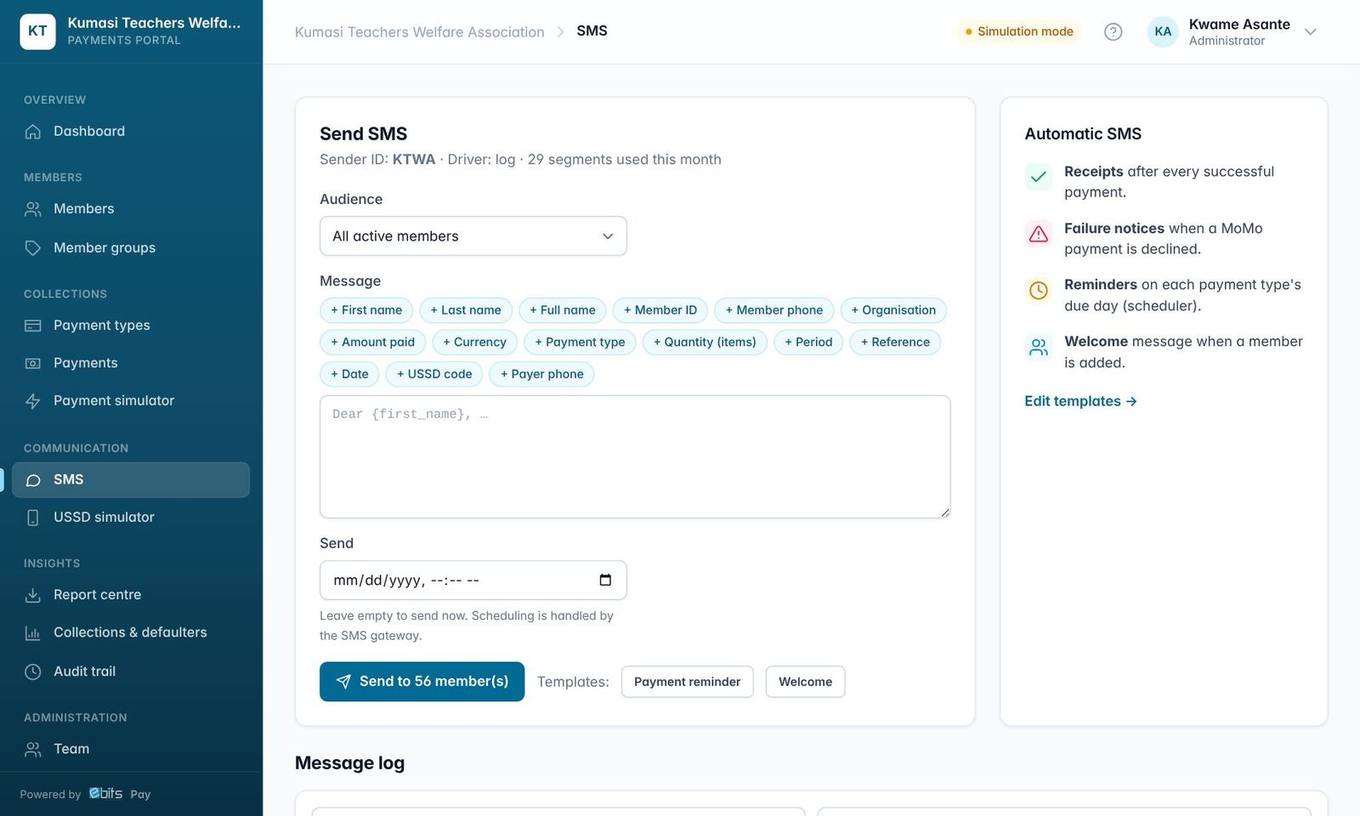Navigate to Payment simulator
This screenshot has width=1360, height=816.
131,401
